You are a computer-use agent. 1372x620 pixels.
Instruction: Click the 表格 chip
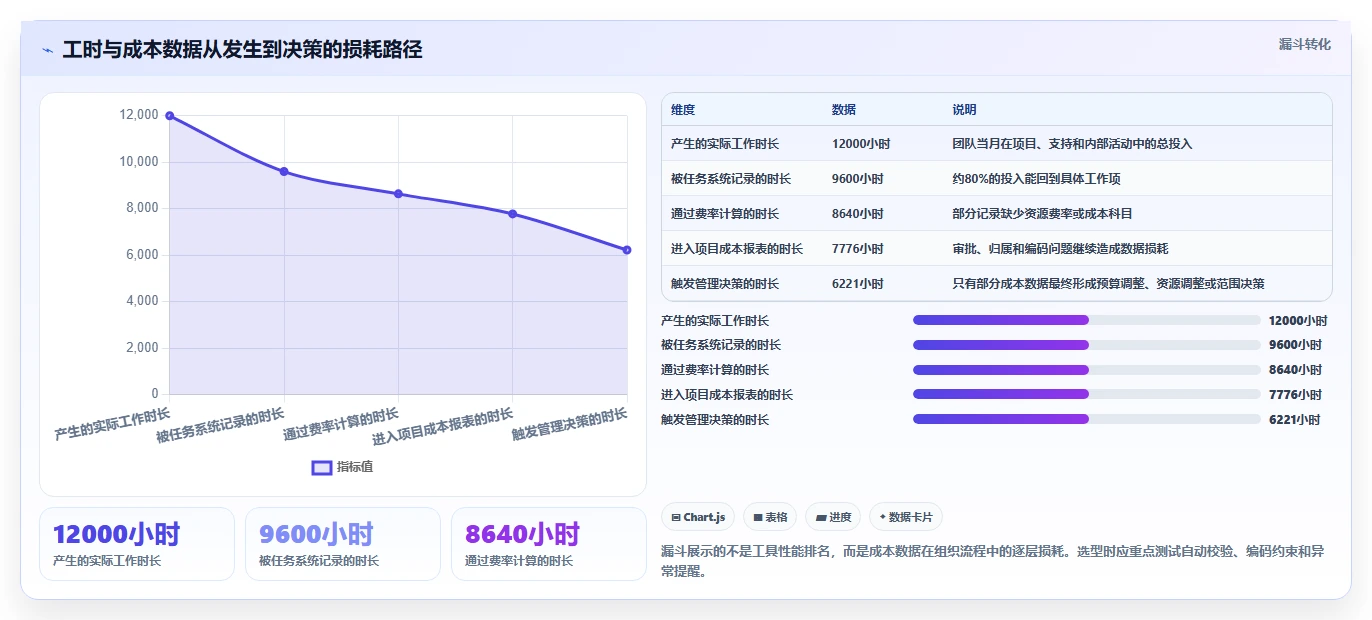click(x=770, y=517)
